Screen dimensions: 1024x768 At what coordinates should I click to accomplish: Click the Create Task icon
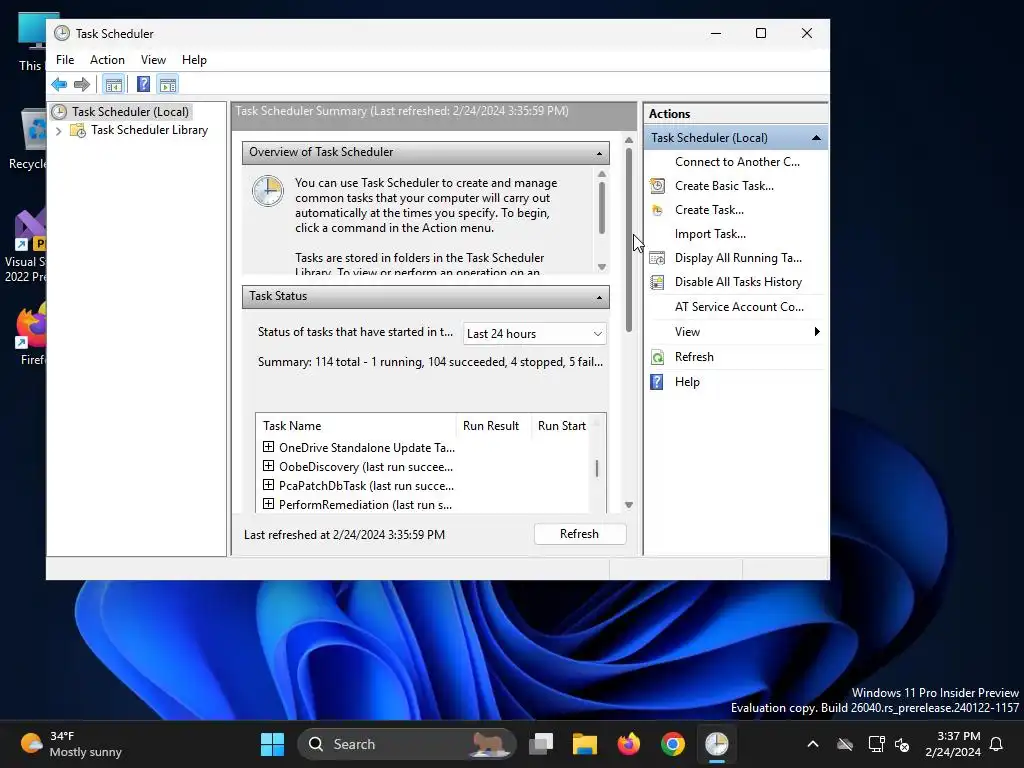(658, 210)
